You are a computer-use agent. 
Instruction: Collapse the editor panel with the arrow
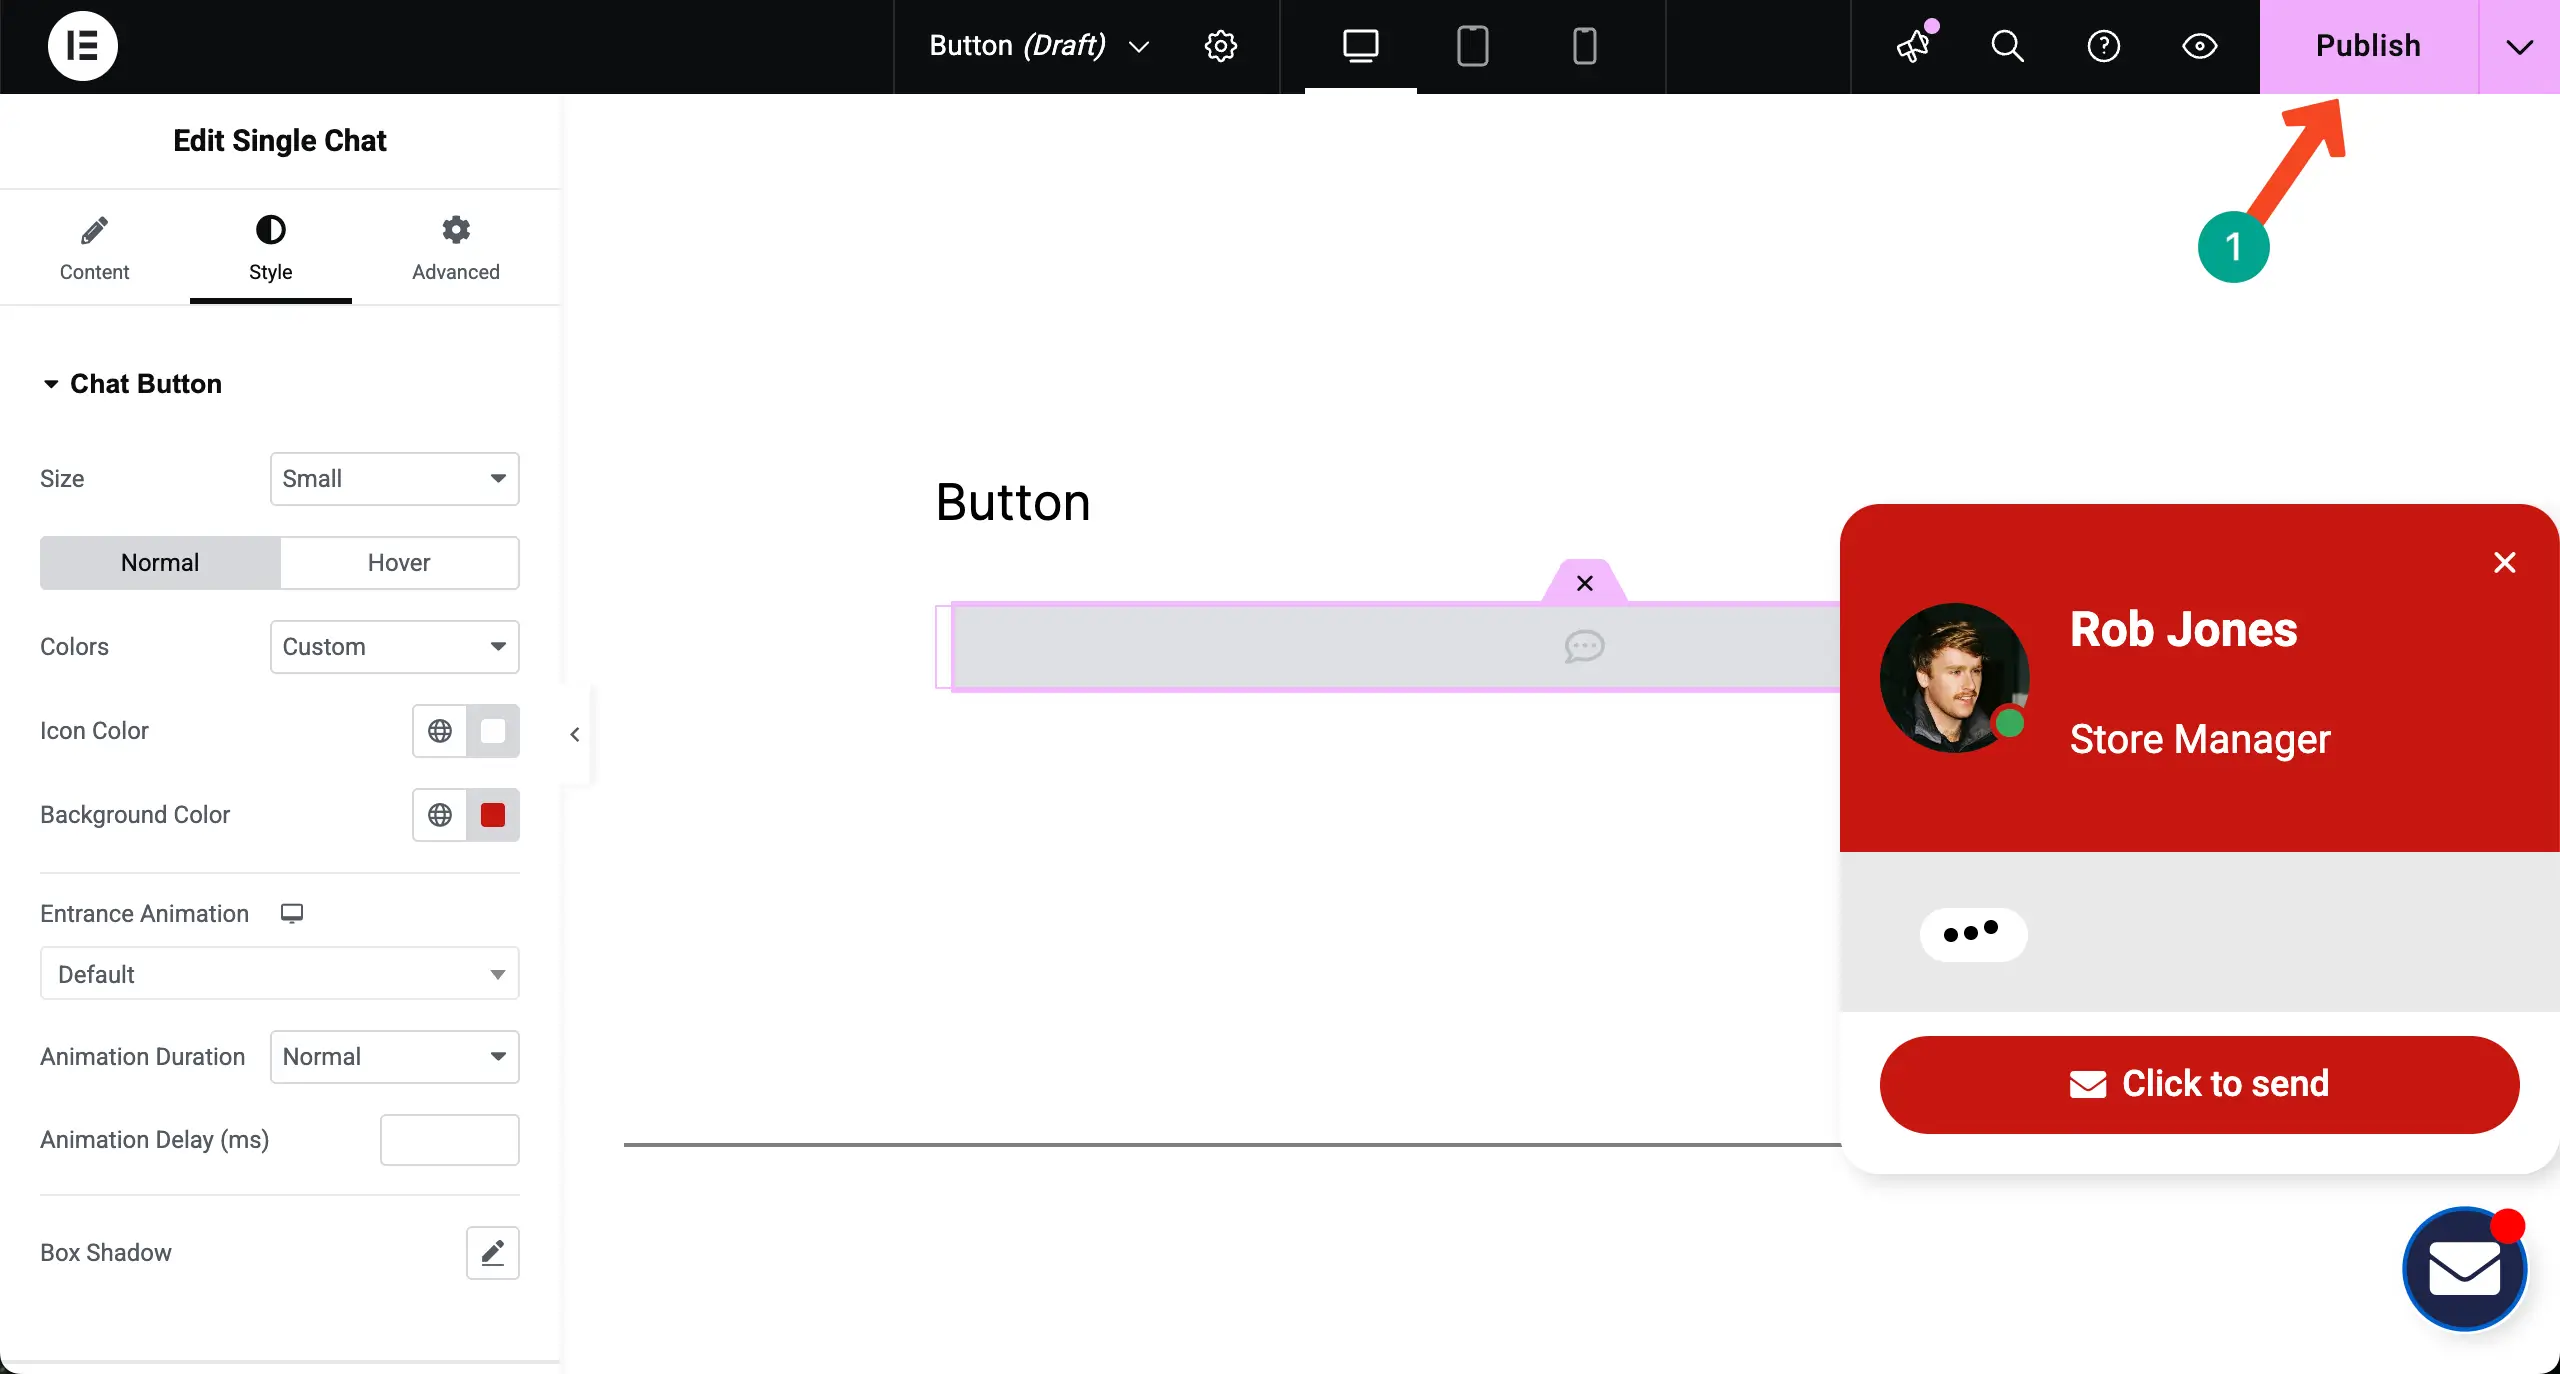pyautogui.click(x=575, y=735)
